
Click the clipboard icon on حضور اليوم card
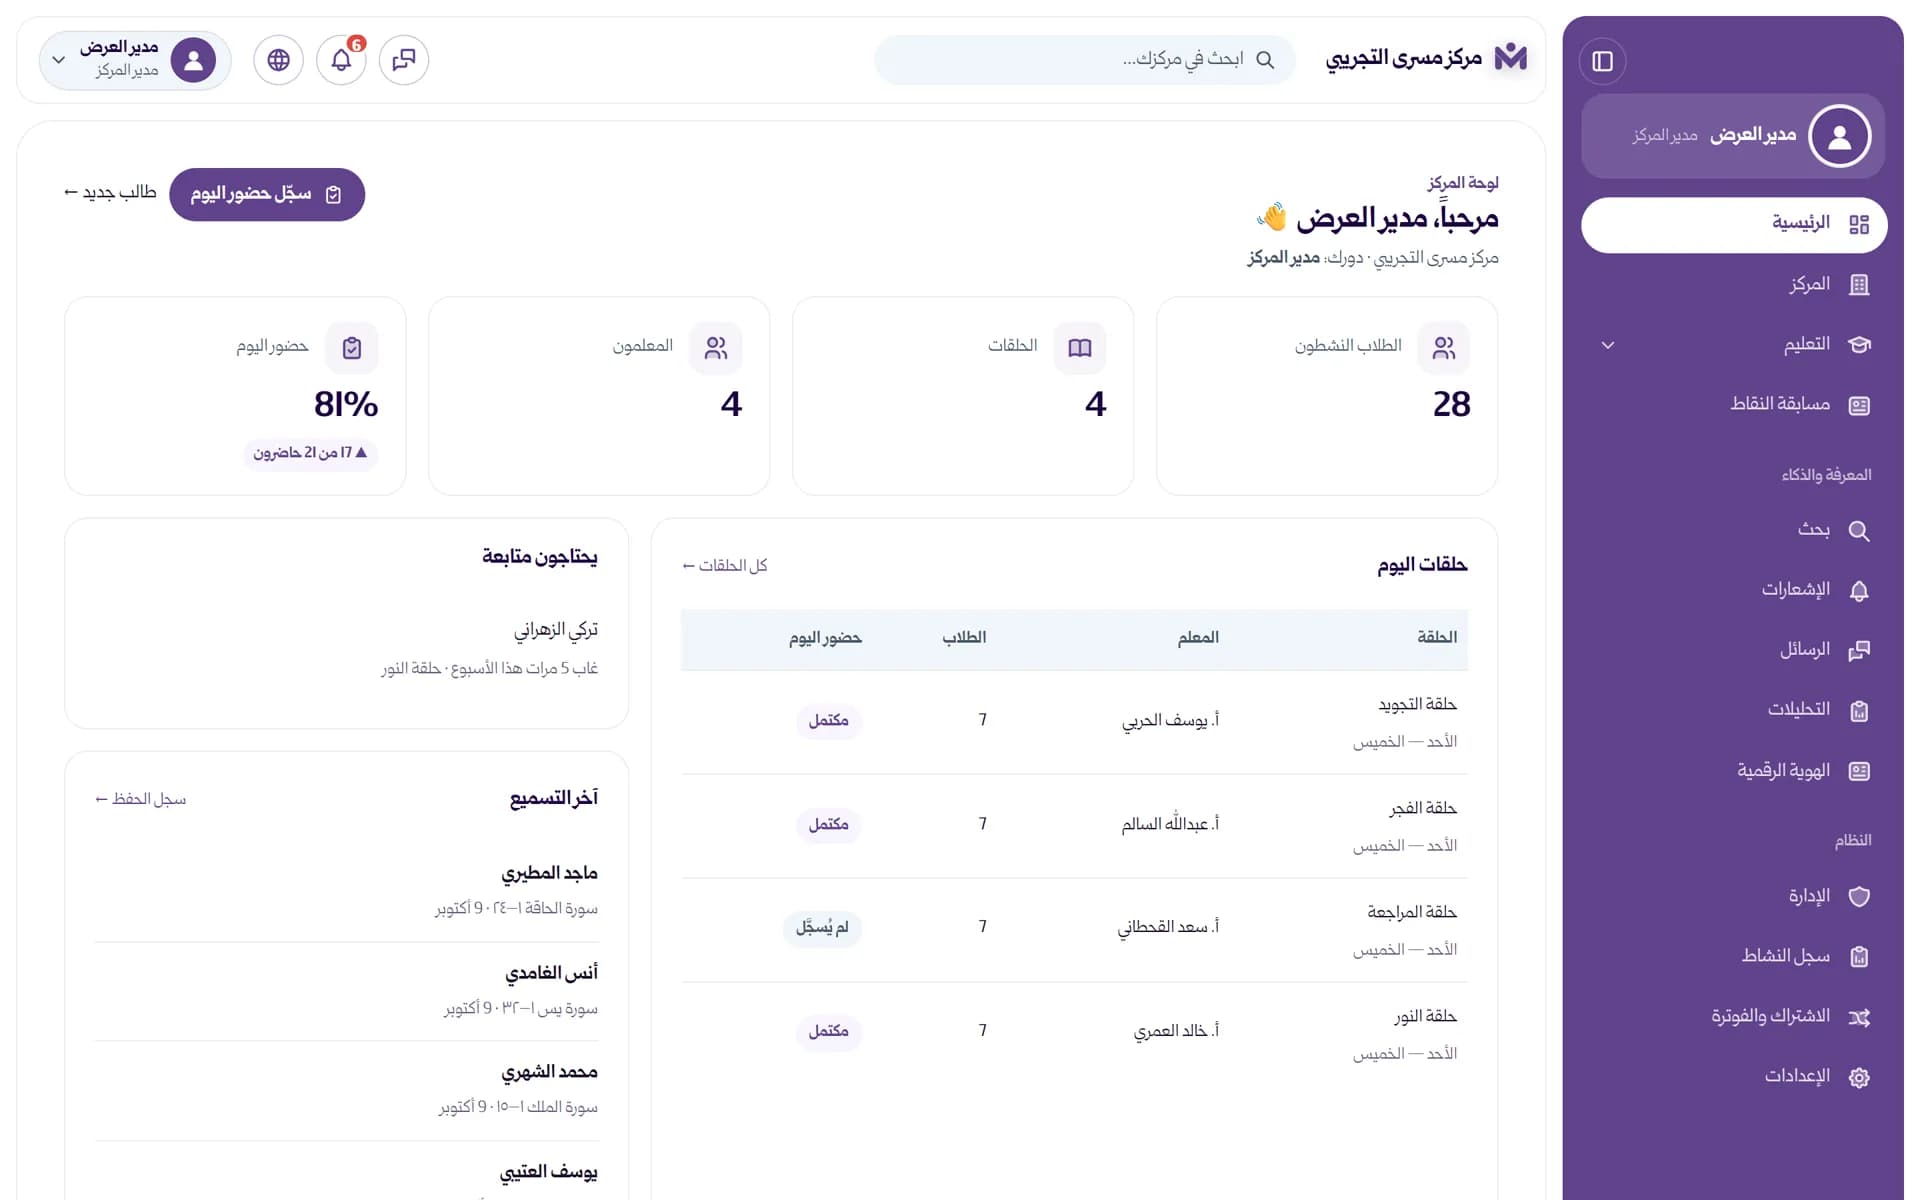(x=351, y=348)
